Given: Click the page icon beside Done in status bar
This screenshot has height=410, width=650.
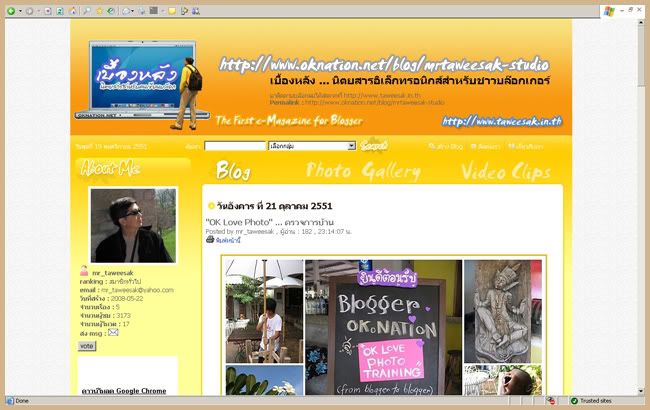Looking at the screenshot, I should [x=10, y=401].
